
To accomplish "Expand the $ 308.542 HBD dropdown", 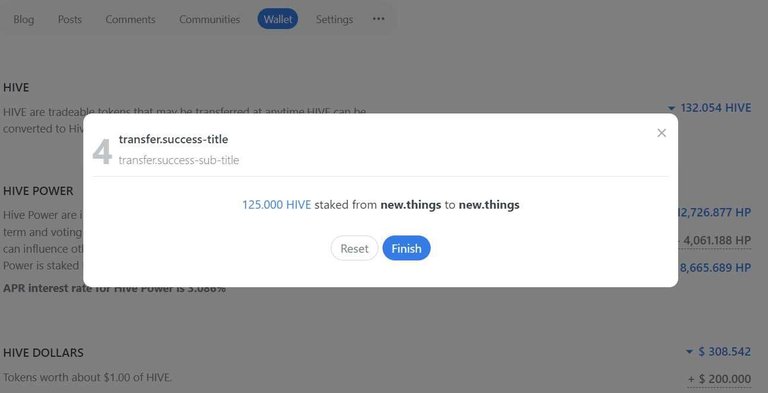I will click(x=718, y=352).
